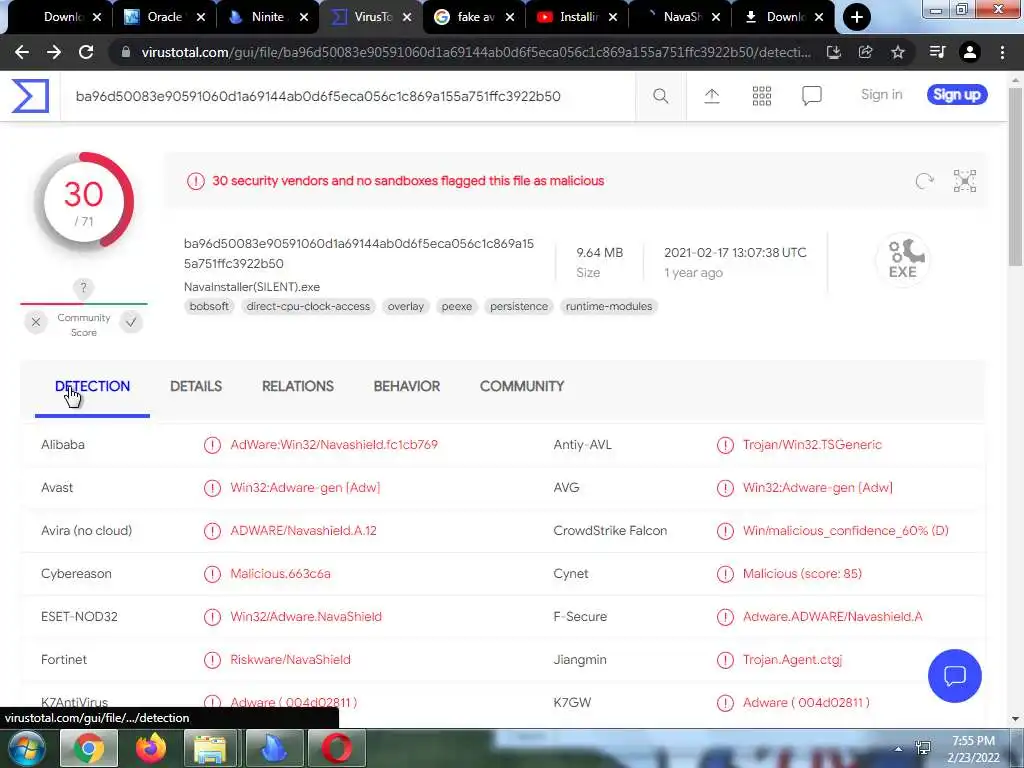Switch to the Ninite browser tab
The image size is (1024, 768).
click(x=266, y=17)
